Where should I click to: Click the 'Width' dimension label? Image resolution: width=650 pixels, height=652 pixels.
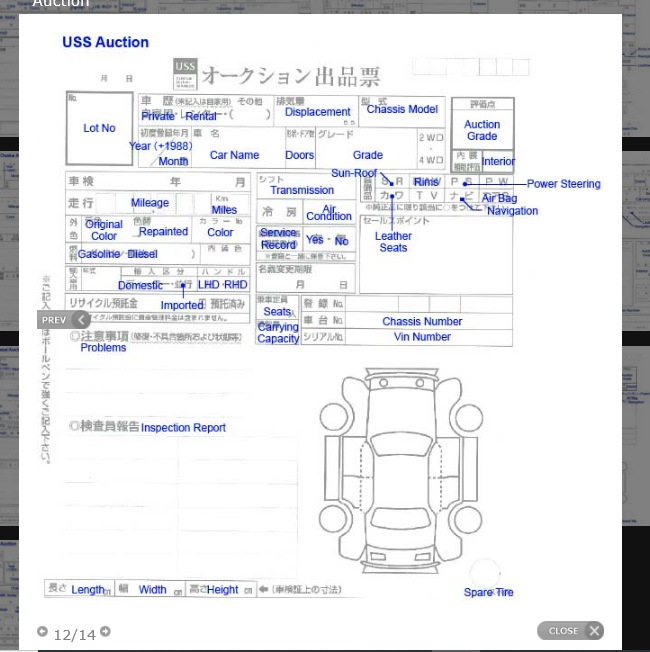pyautogui.click(x=152, y=590)
